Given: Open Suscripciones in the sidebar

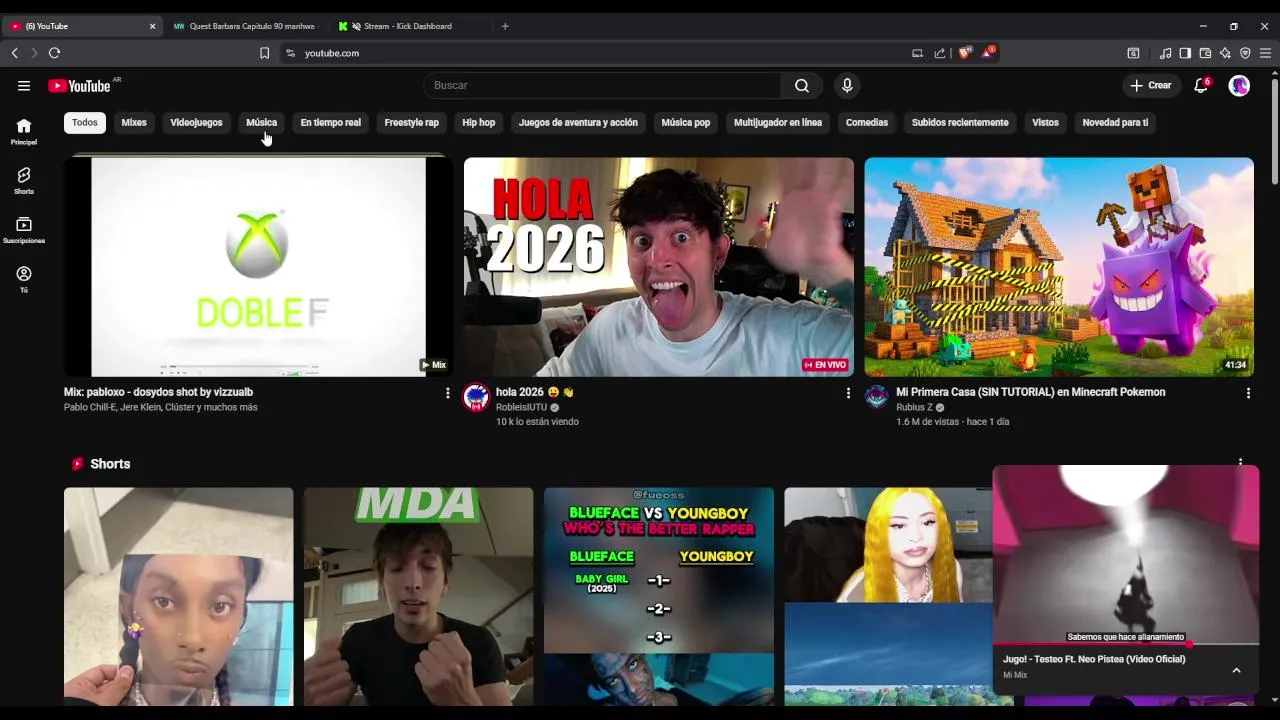Looking at the screenshot, I should [x=24, y=230].
